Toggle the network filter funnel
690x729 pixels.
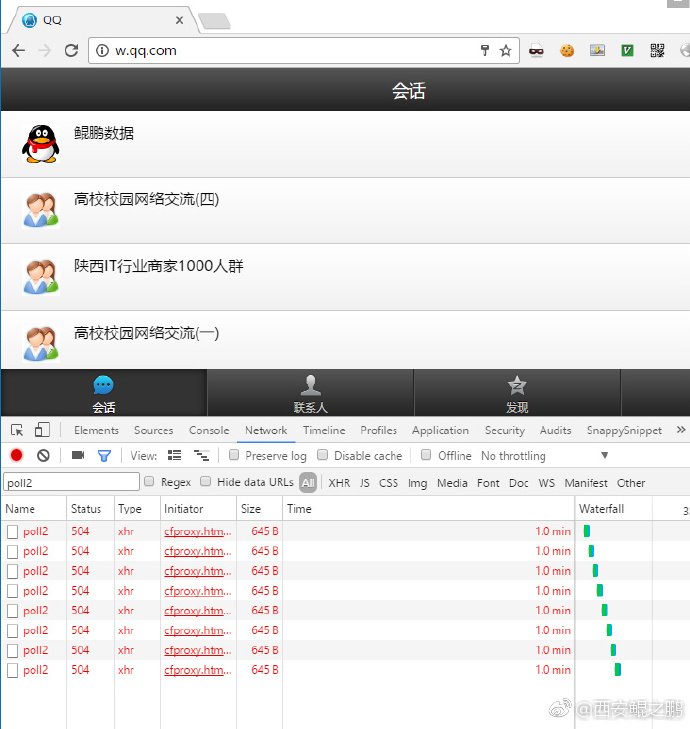(104, 456)
